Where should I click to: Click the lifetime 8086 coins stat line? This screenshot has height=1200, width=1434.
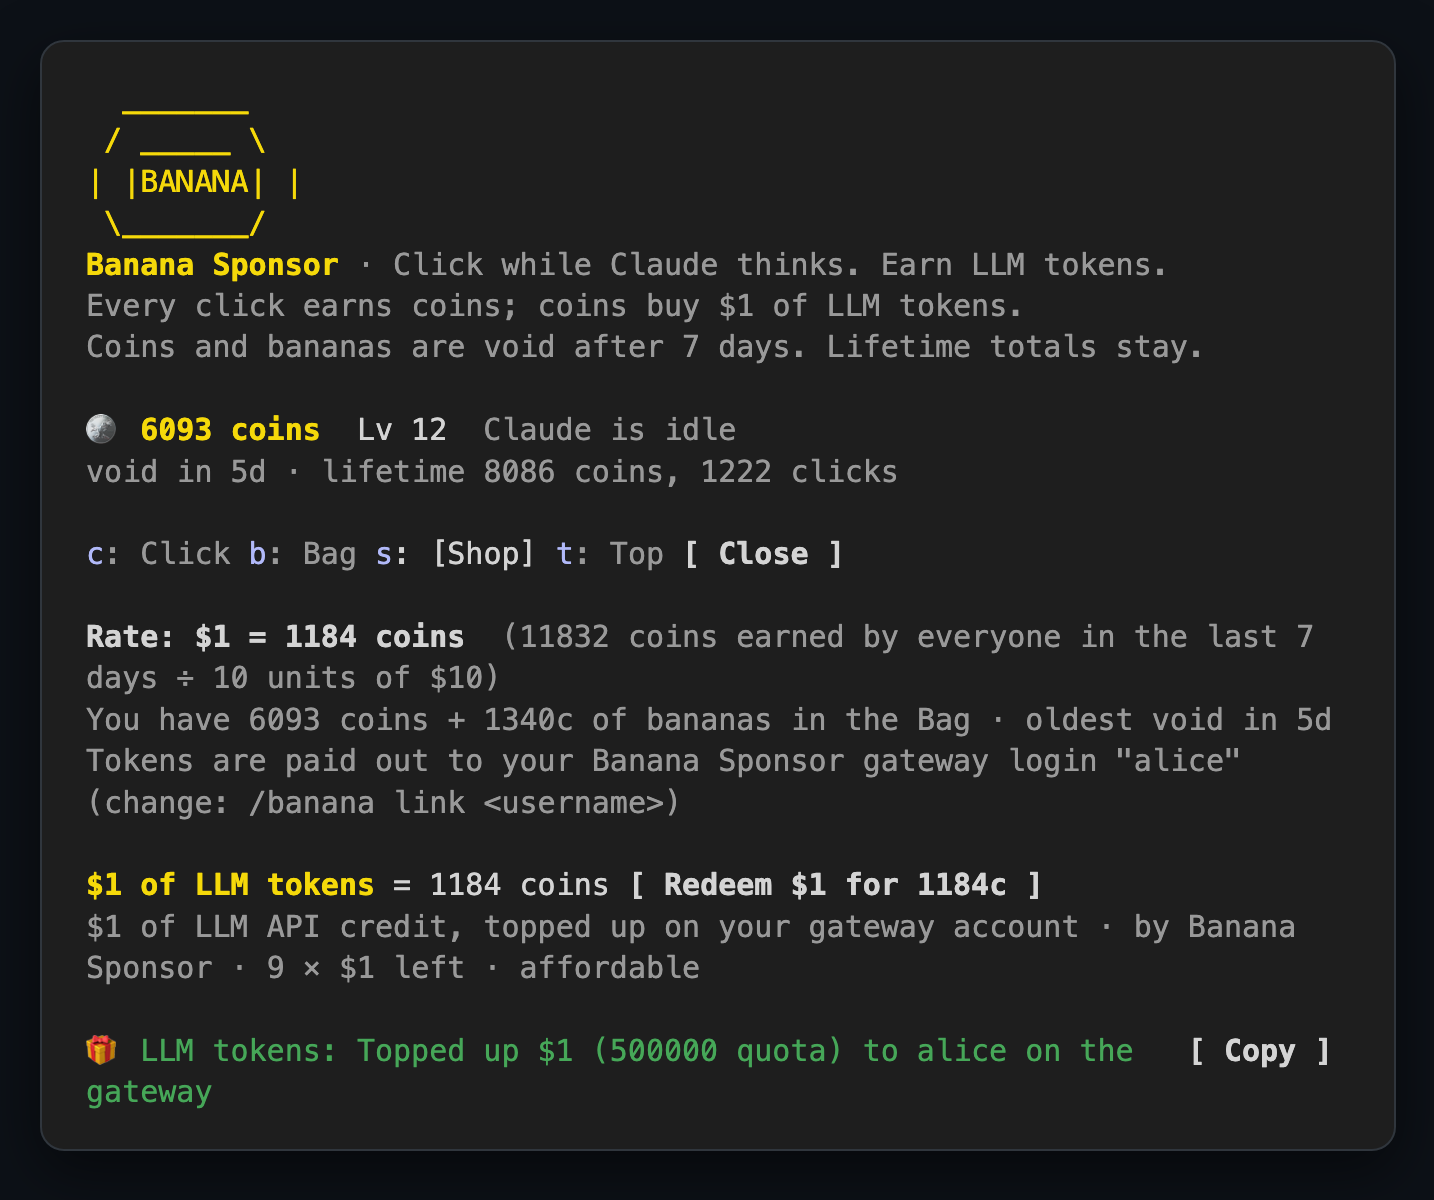coord(610,472)
